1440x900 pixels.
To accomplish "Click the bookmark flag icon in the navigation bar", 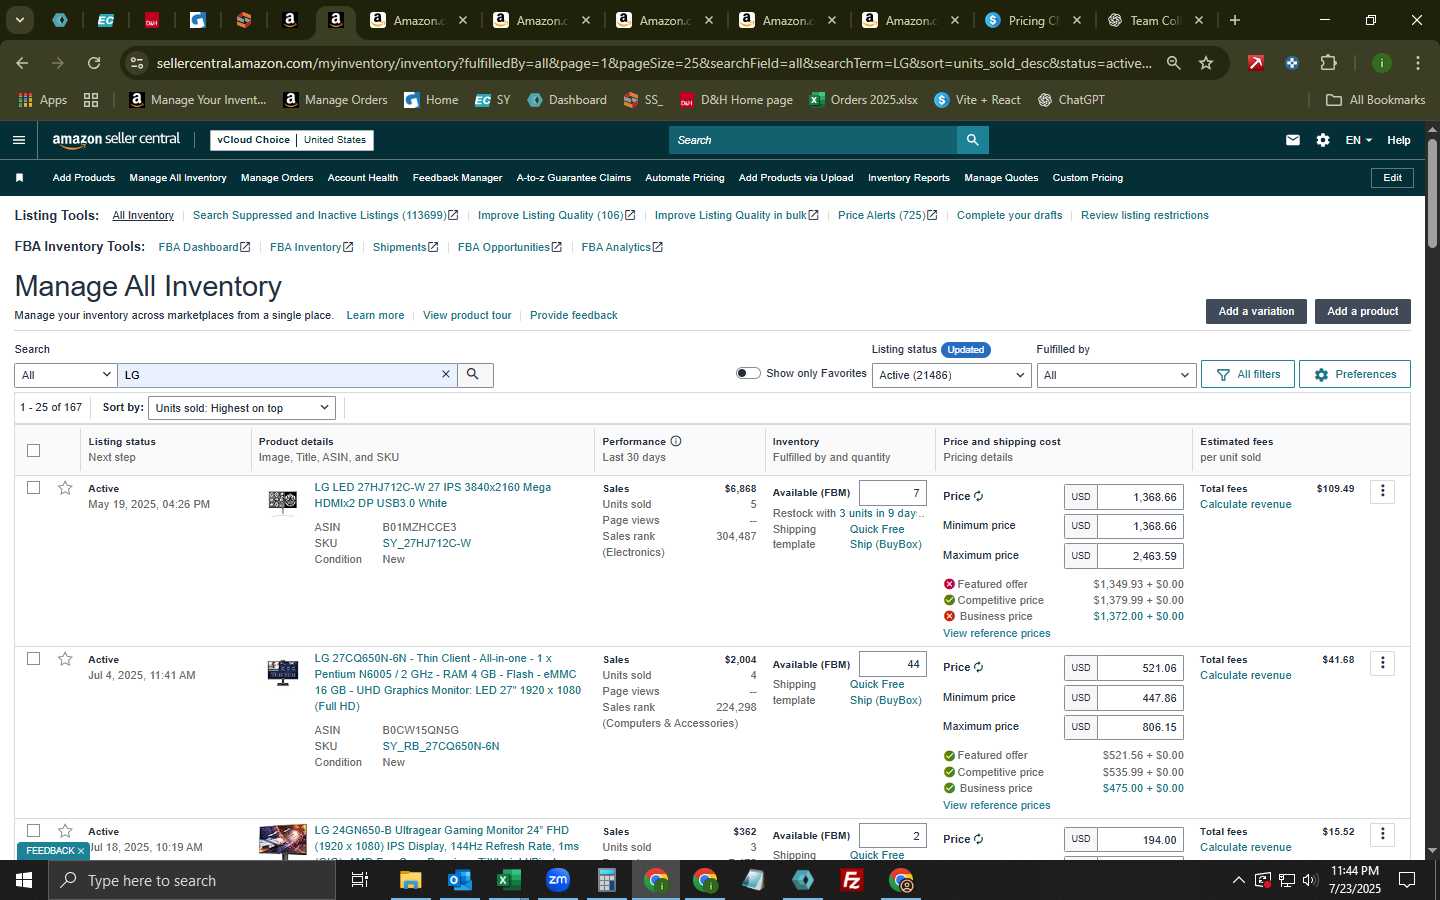I will (x=19, y=178).
